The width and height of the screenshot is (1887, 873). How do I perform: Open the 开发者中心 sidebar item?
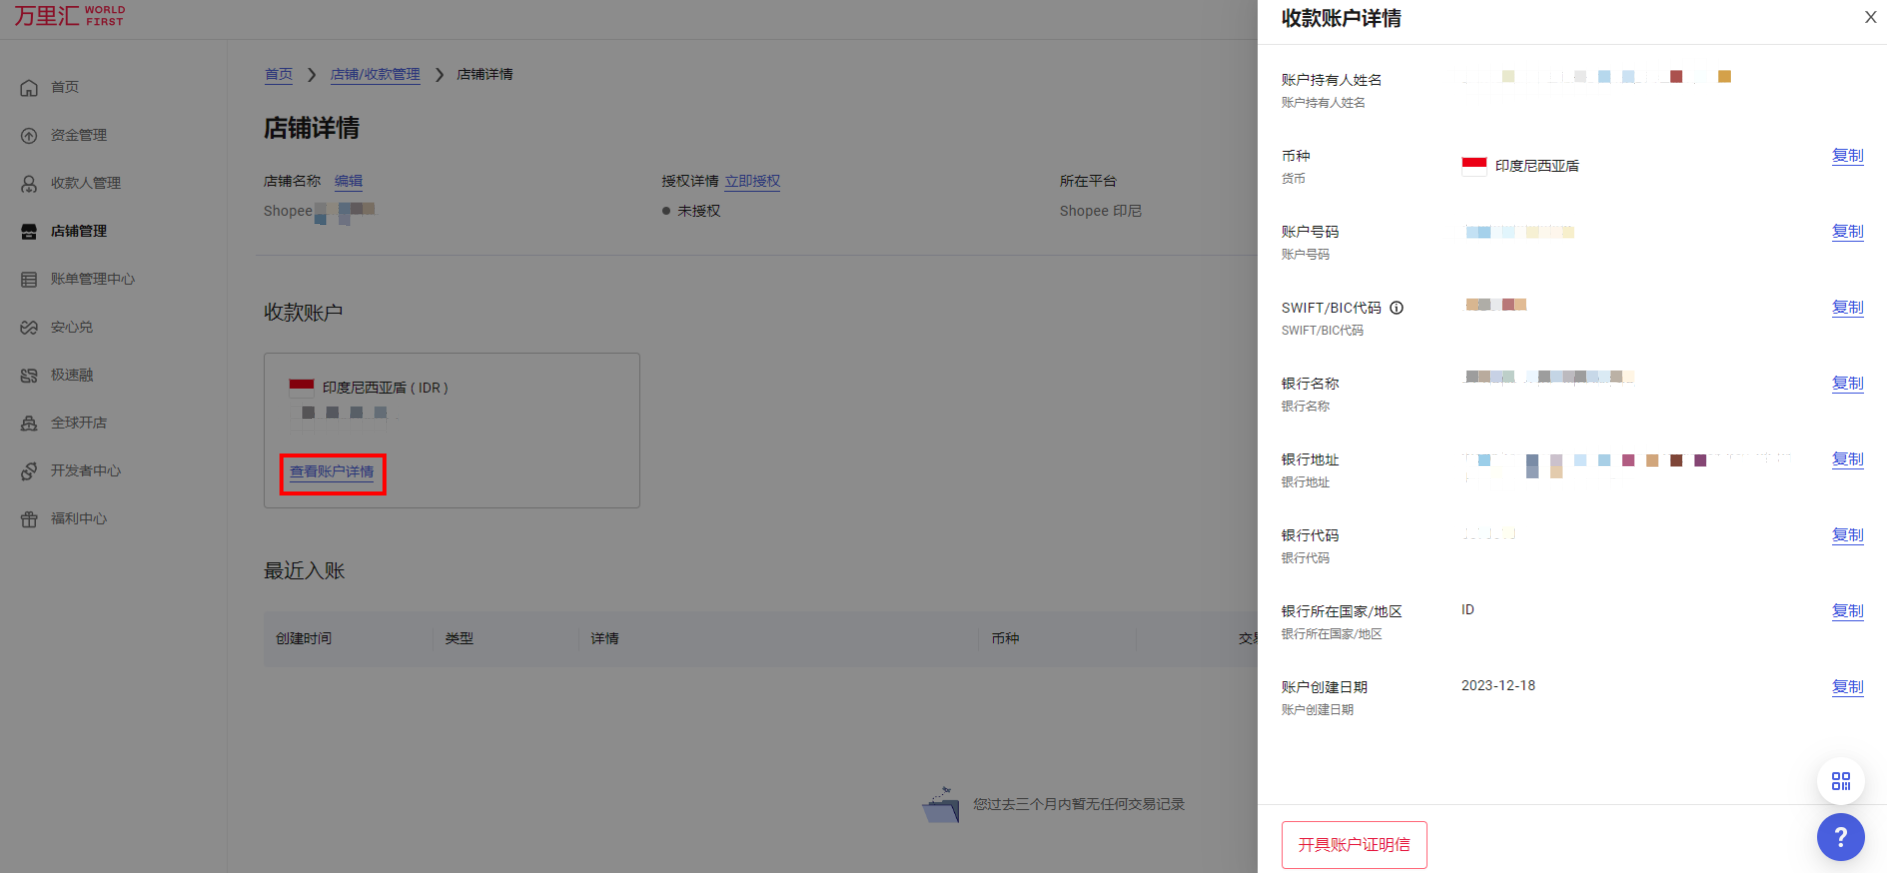(85, 471)
